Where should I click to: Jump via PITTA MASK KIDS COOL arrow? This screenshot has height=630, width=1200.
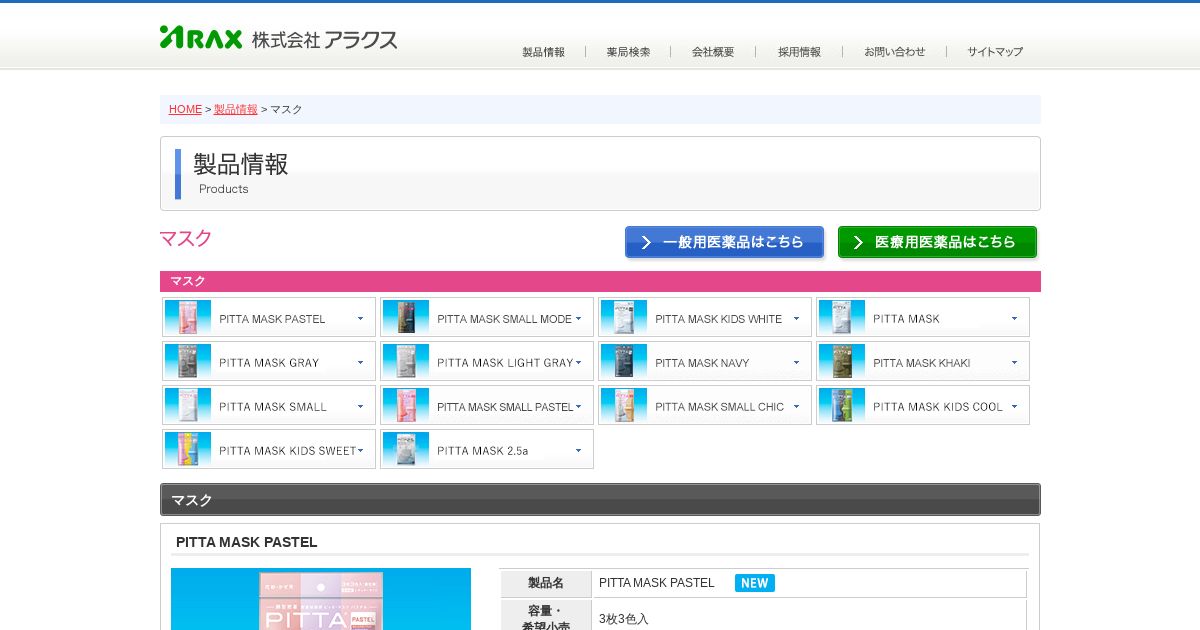1014,407
